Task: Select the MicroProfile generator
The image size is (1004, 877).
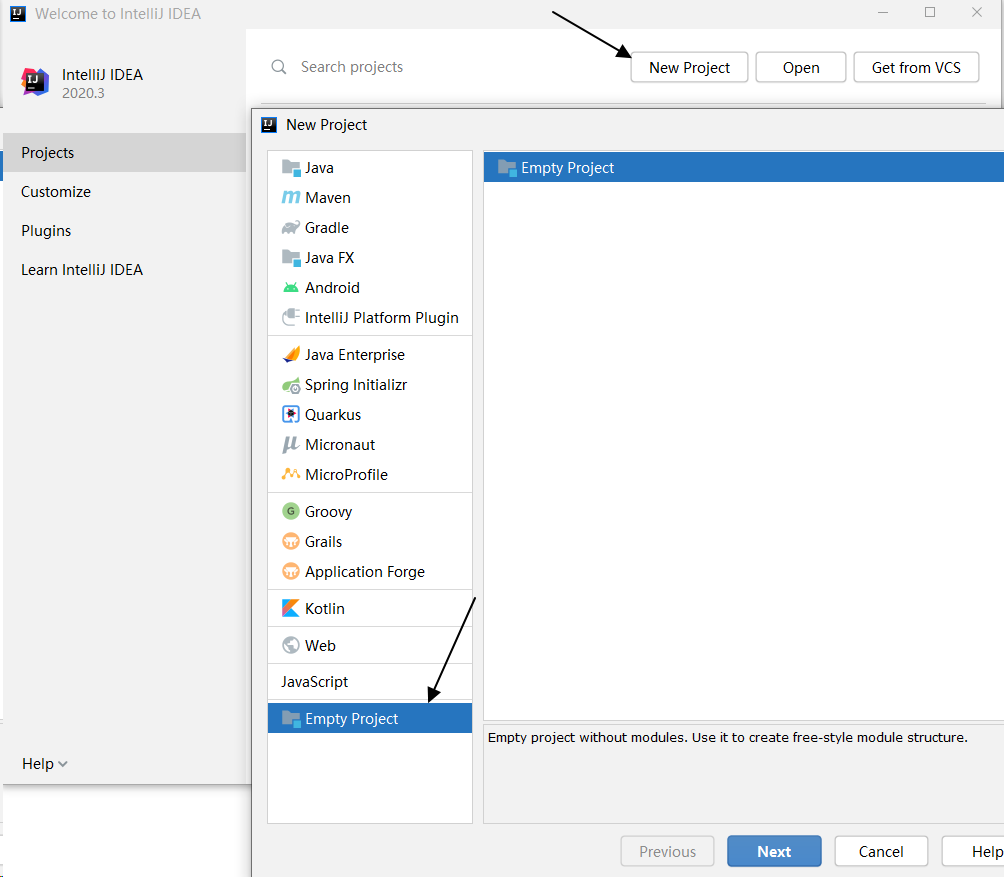Action: 370,475
